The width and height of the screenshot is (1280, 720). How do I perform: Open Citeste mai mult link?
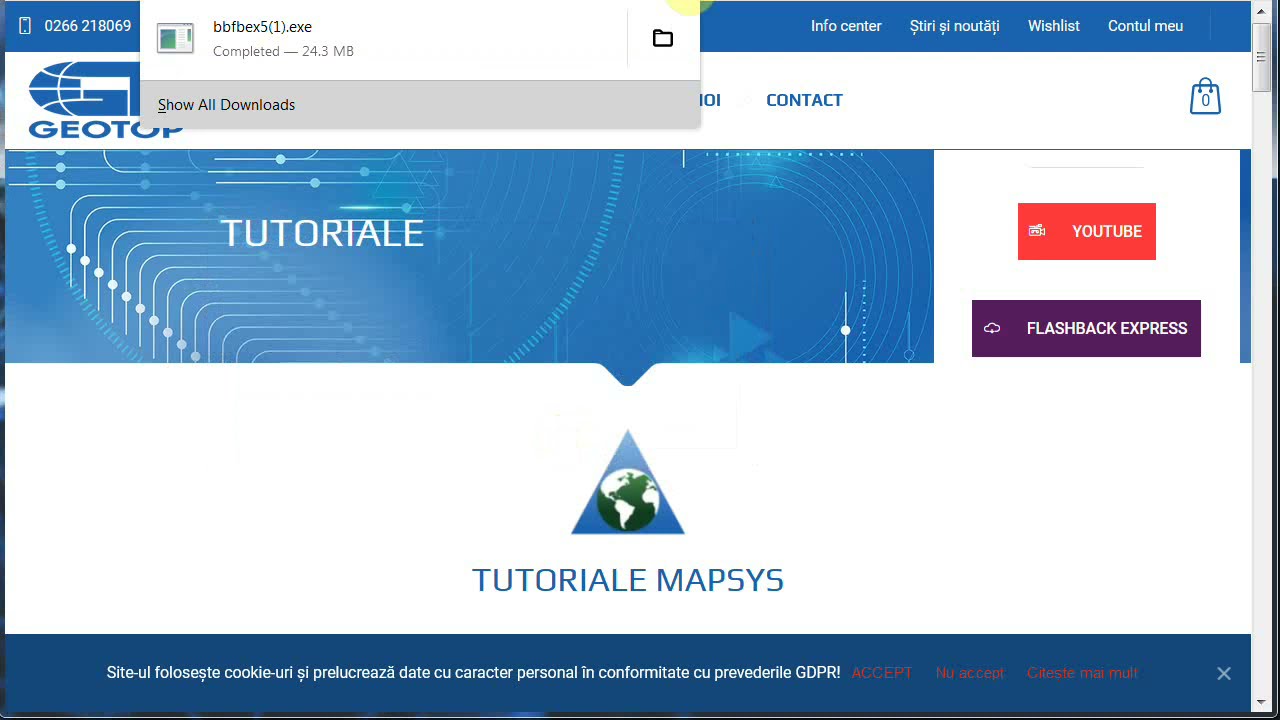[x=1082, y=673]
